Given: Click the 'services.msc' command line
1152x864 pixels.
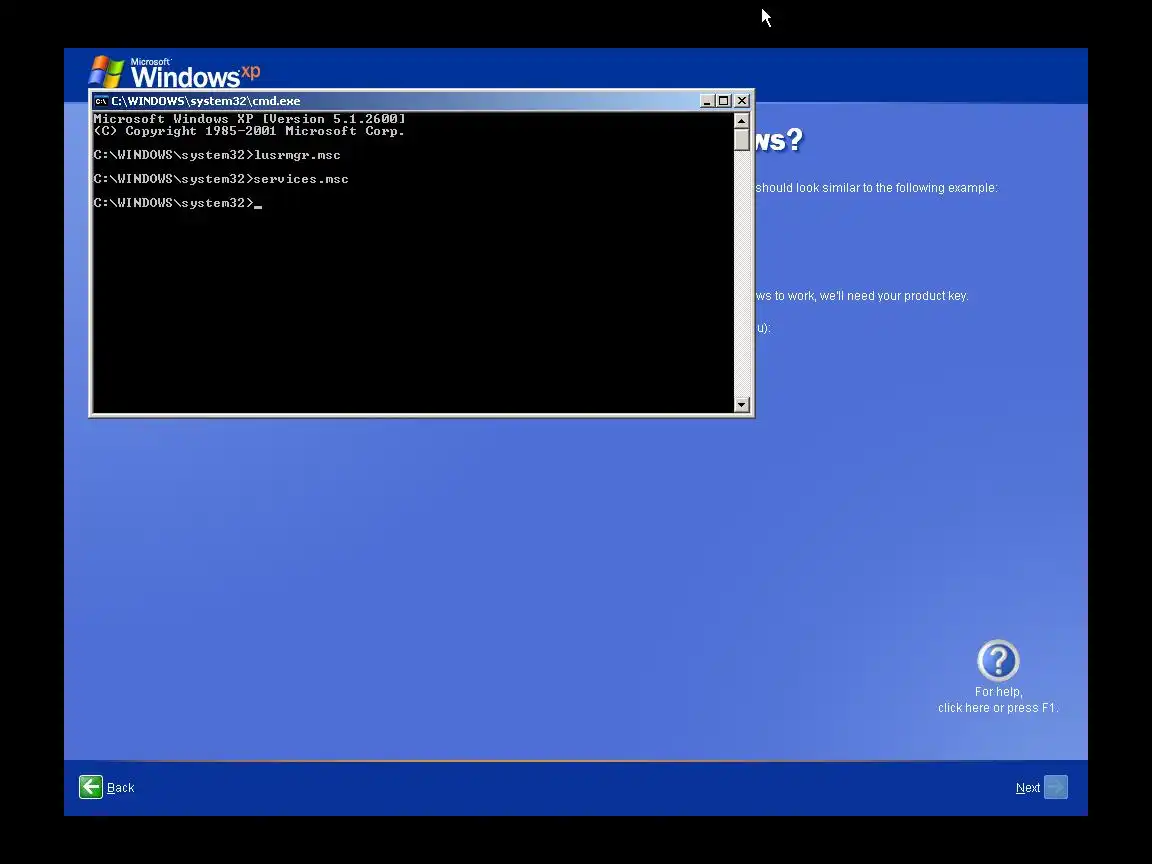Looking at the screenshot, I should coord(221,179).
